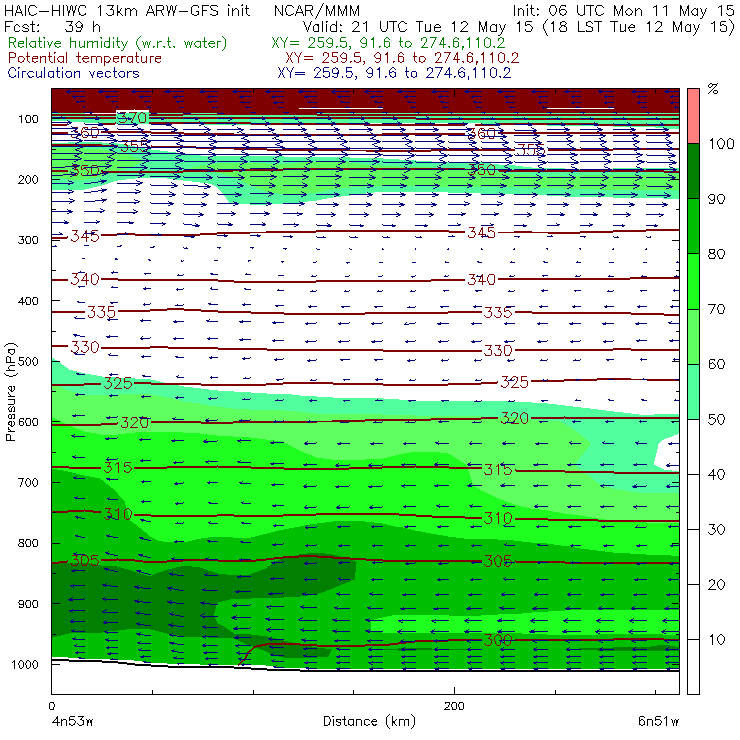Click the '0' distance axis origin label
Image resolution: width=740 pixels, height=740 pixels.
(x=51, y=706)
